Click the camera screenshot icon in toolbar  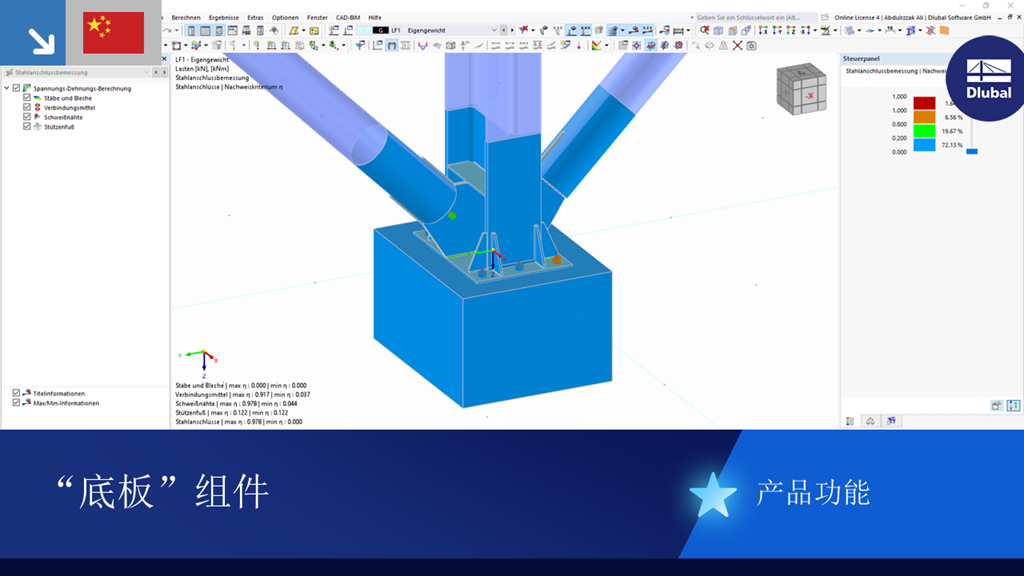tap(752, 45)
